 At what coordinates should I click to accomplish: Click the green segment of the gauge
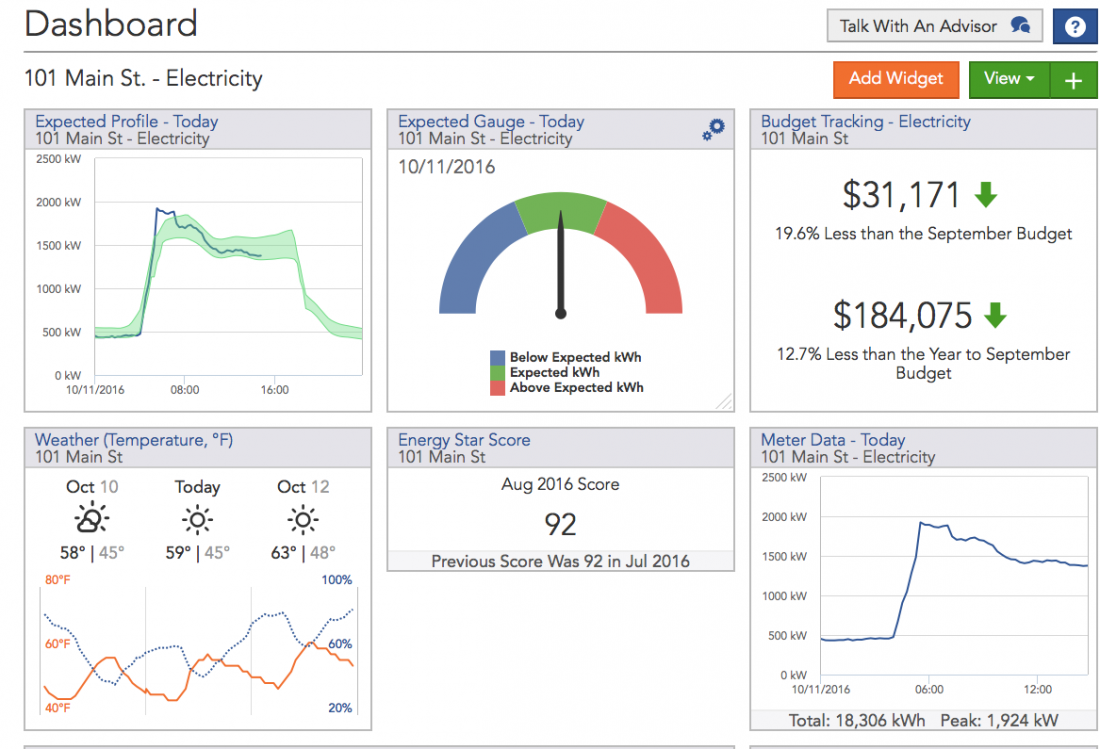click(x=561, y=212)
